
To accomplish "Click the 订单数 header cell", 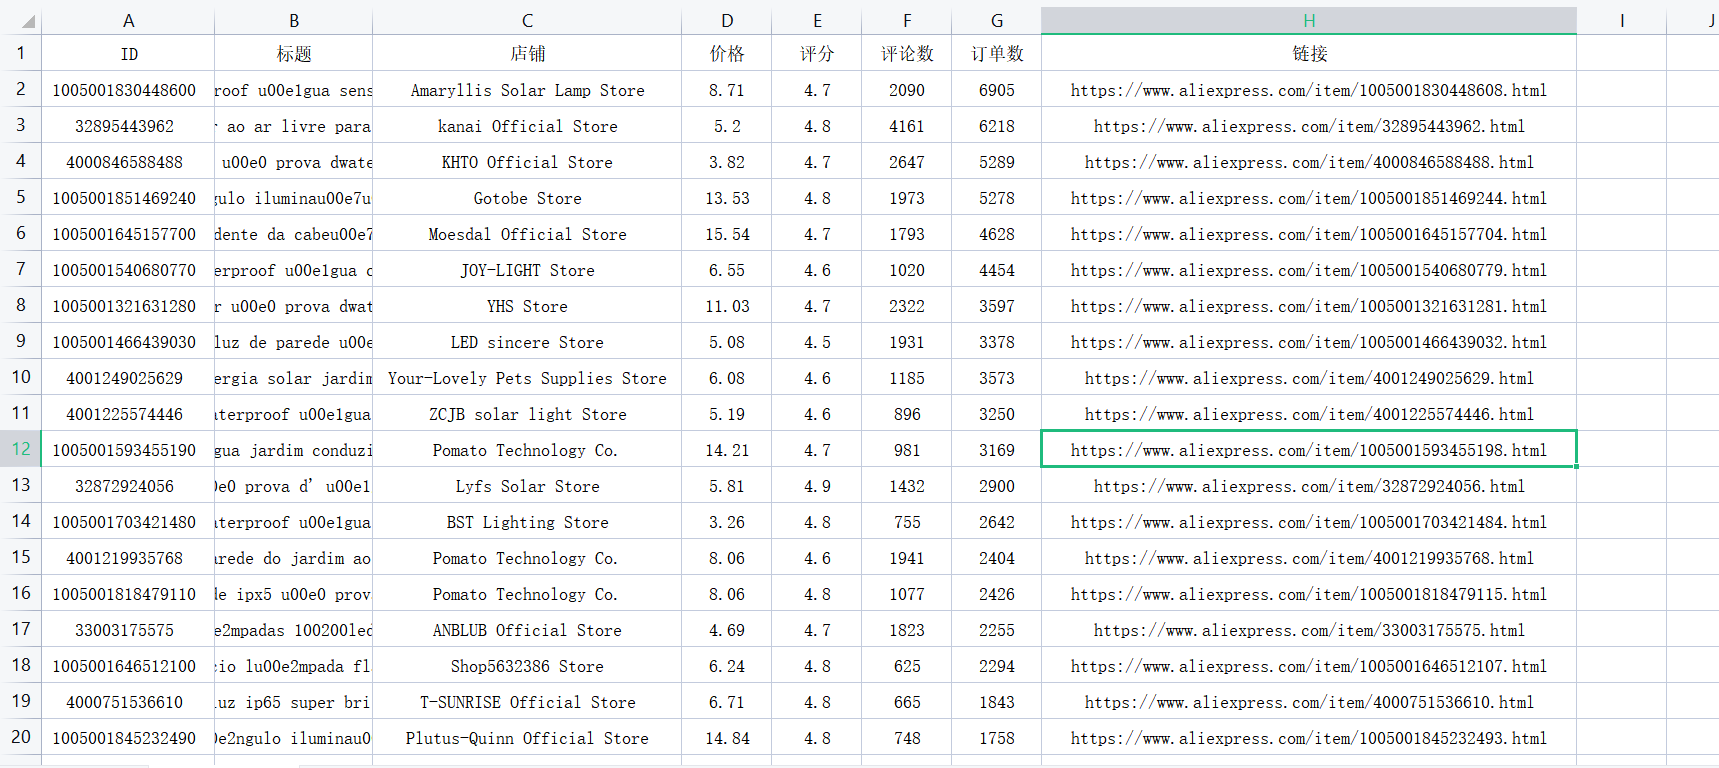I will 997,53.
